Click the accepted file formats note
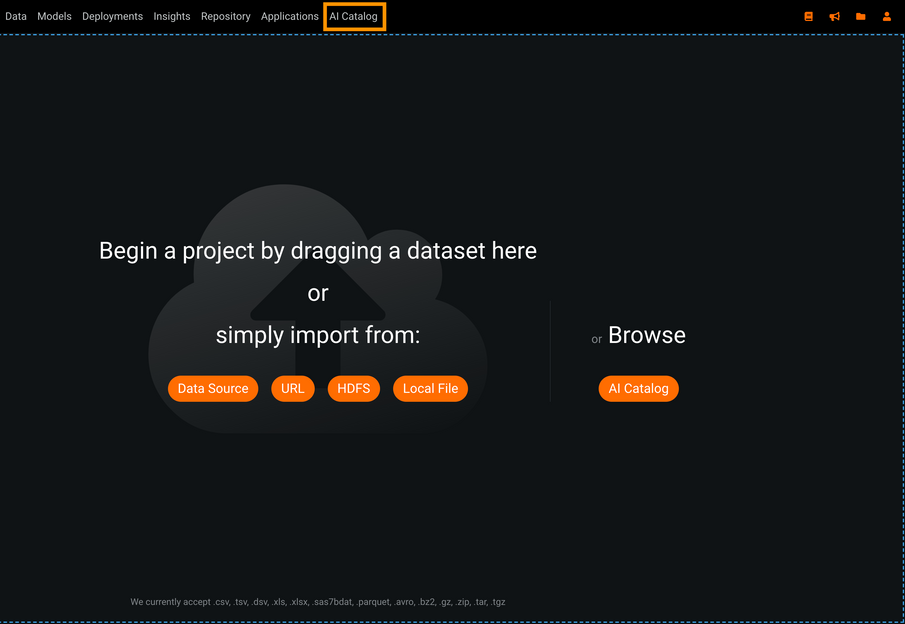The height and width of the screenshot is (624, 905). click(x=318, y=602)
